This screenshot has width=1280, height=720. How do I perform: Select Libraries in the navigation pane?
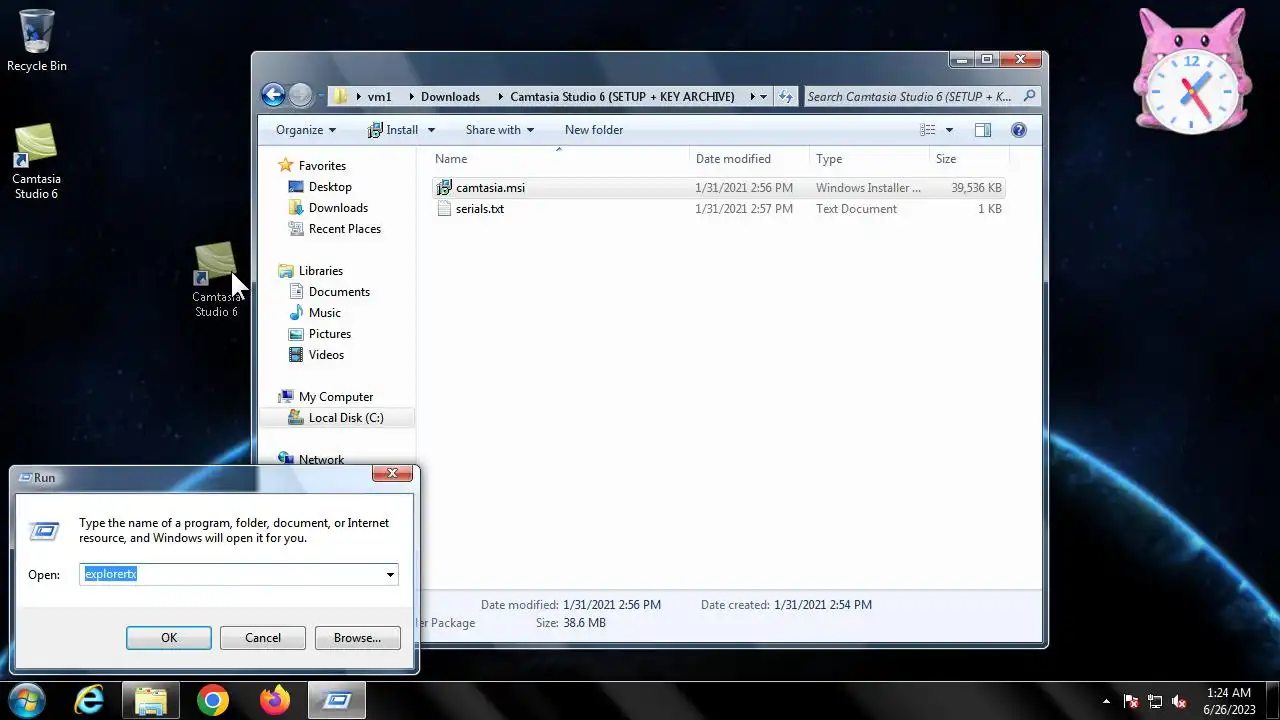pos(320,271)
